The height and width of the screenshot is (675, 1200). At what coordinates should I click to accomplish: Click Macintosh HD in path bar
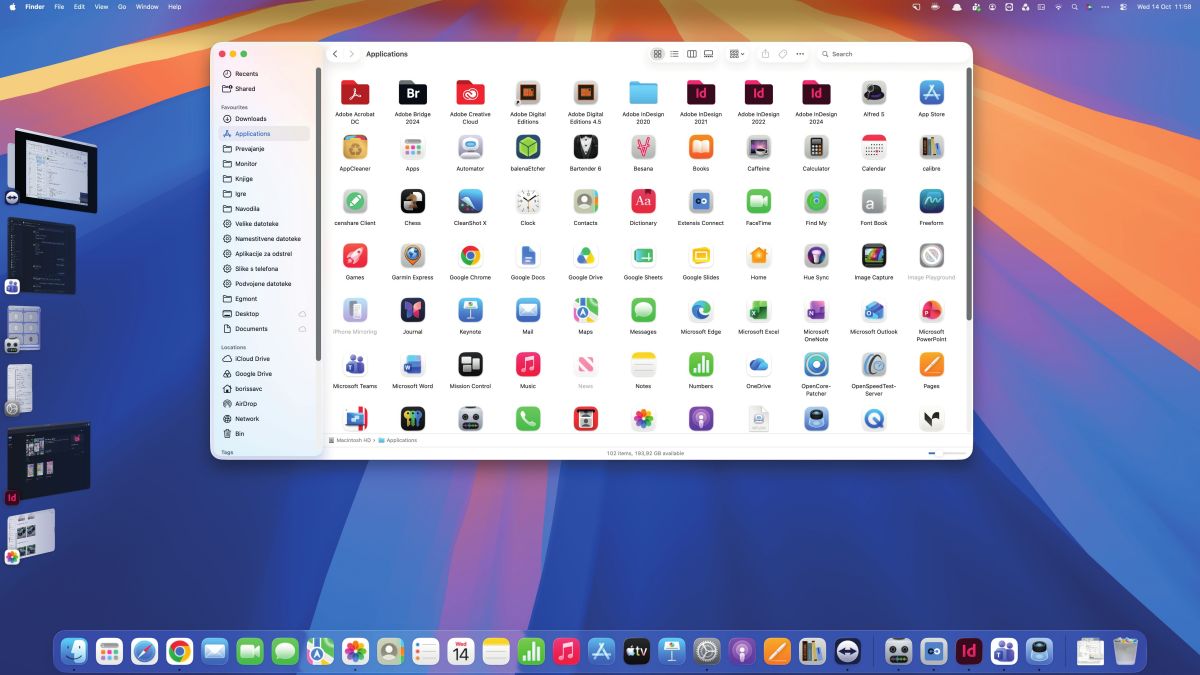(350, 440)
